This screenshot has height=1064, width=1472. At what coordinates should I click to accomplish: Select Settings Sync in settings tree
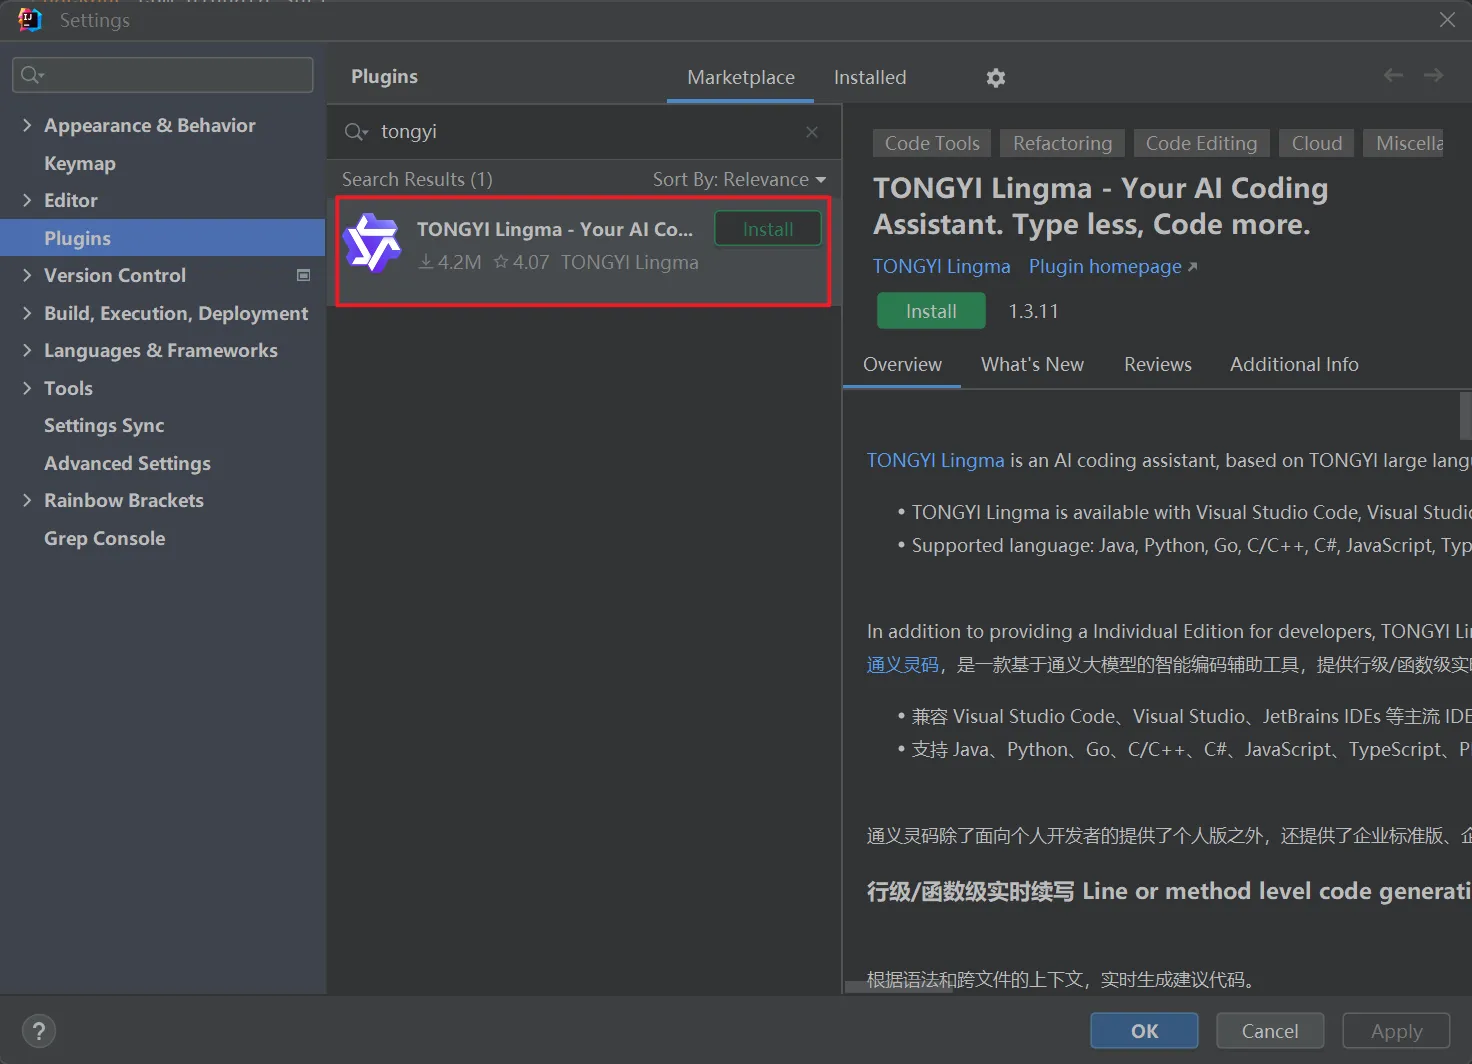point(104,425)
